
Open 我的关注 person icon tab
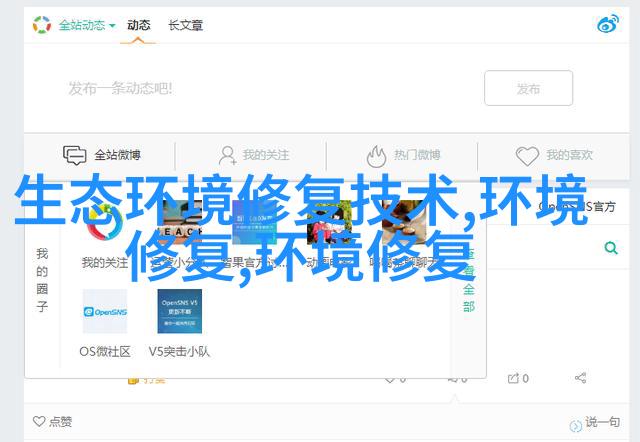pyautogui.click(x=254, y=155)
